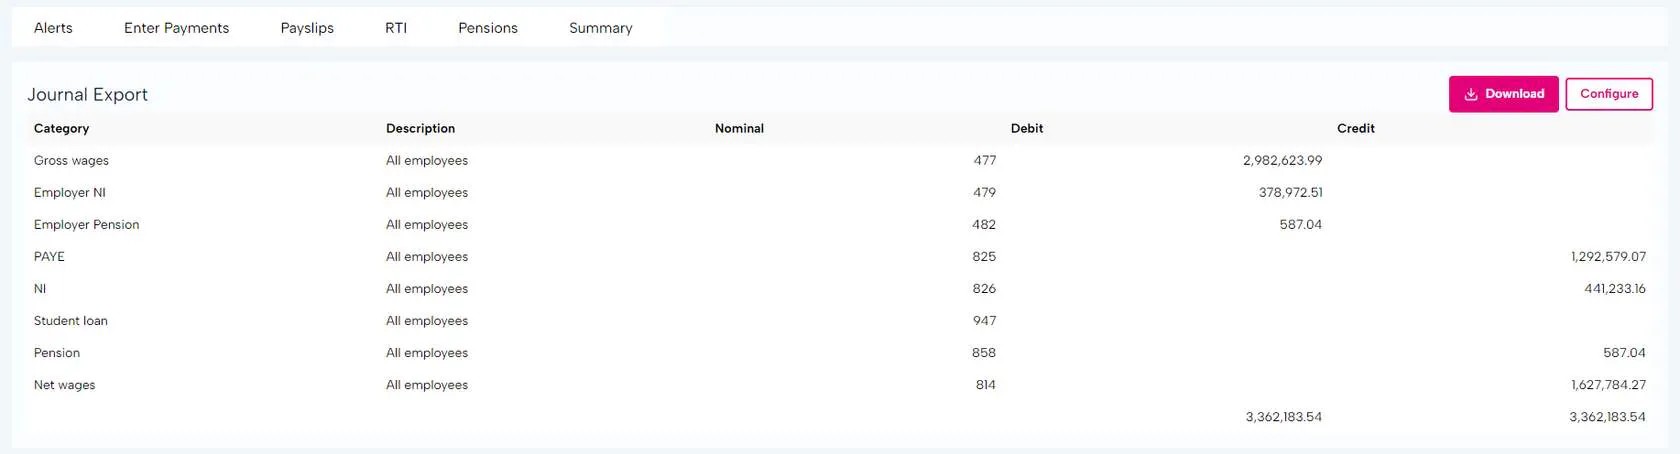Select the Employer NI row
Viewport: 1680px width, 454px height.
69,192
